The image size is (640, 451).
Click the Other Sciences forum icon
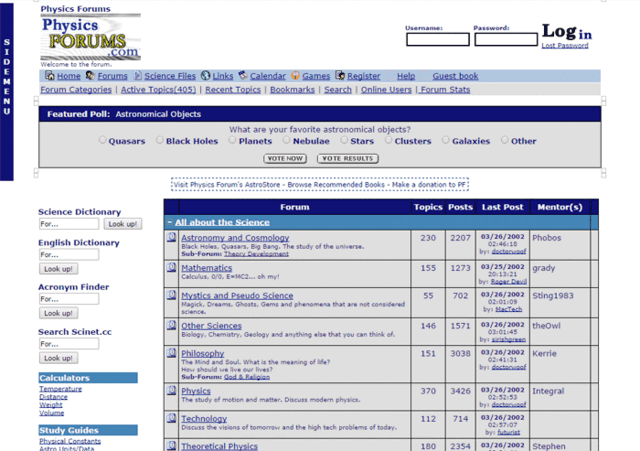(171, 325)
